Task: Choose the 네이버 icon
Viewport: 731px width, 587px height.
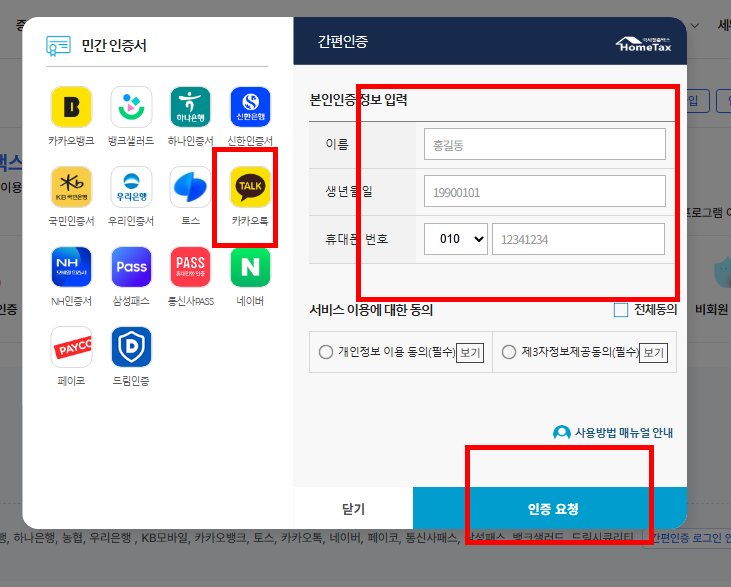Action: pyautogui.click(x=250, y=267)
